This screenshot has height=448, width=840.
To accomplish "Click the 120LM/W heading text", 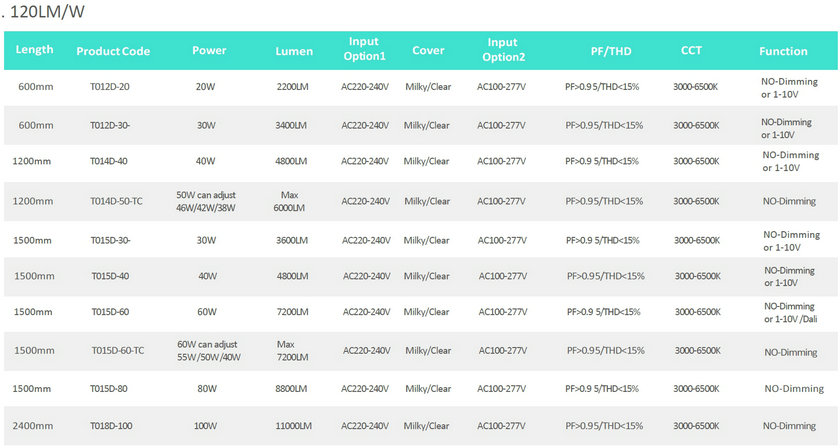I will pyautogui.click(x=47, y=12).
